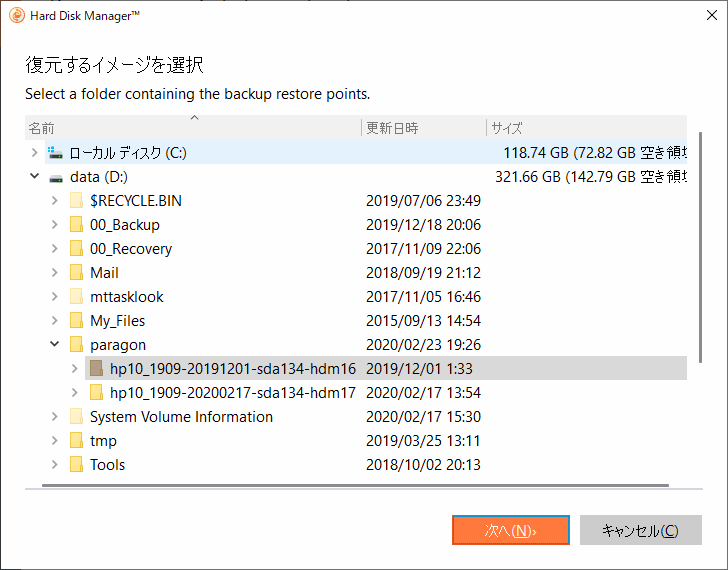728x570 pixels.
Task: Click the hp10_1909-20191201 backup folder icon
Action: pos(96,369)
